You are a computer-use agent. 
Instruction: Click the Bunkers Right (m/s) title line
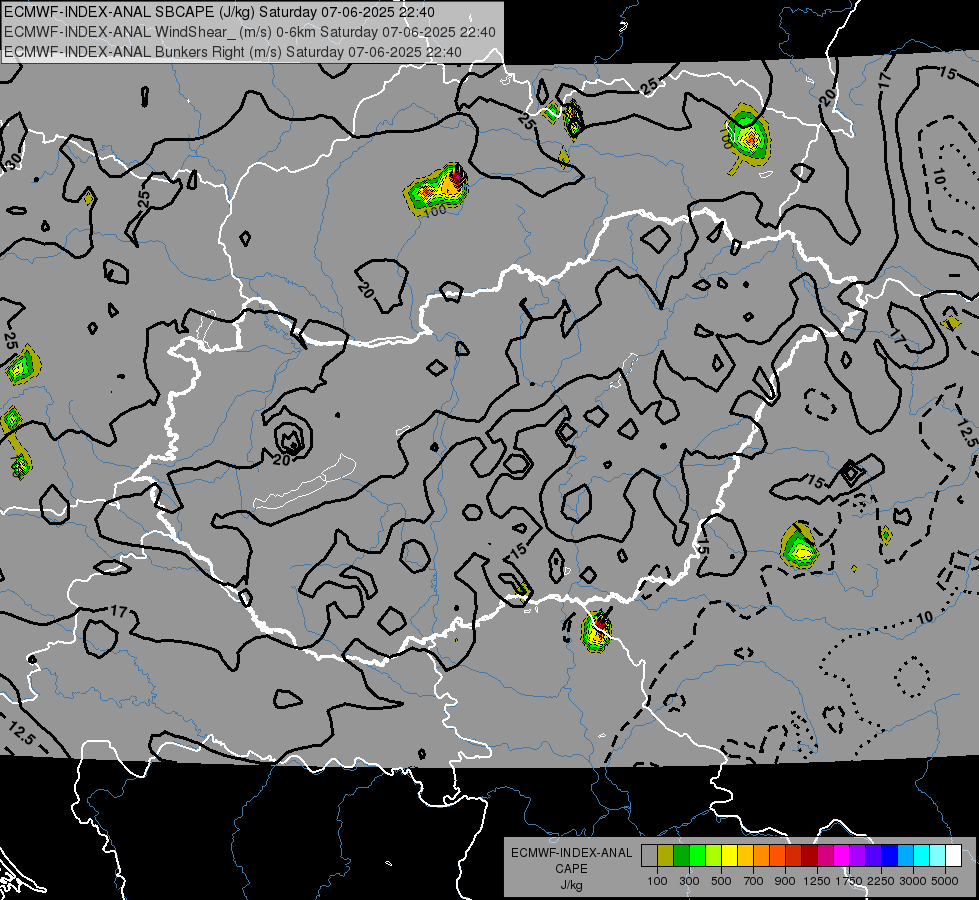[x=233, y=52]
